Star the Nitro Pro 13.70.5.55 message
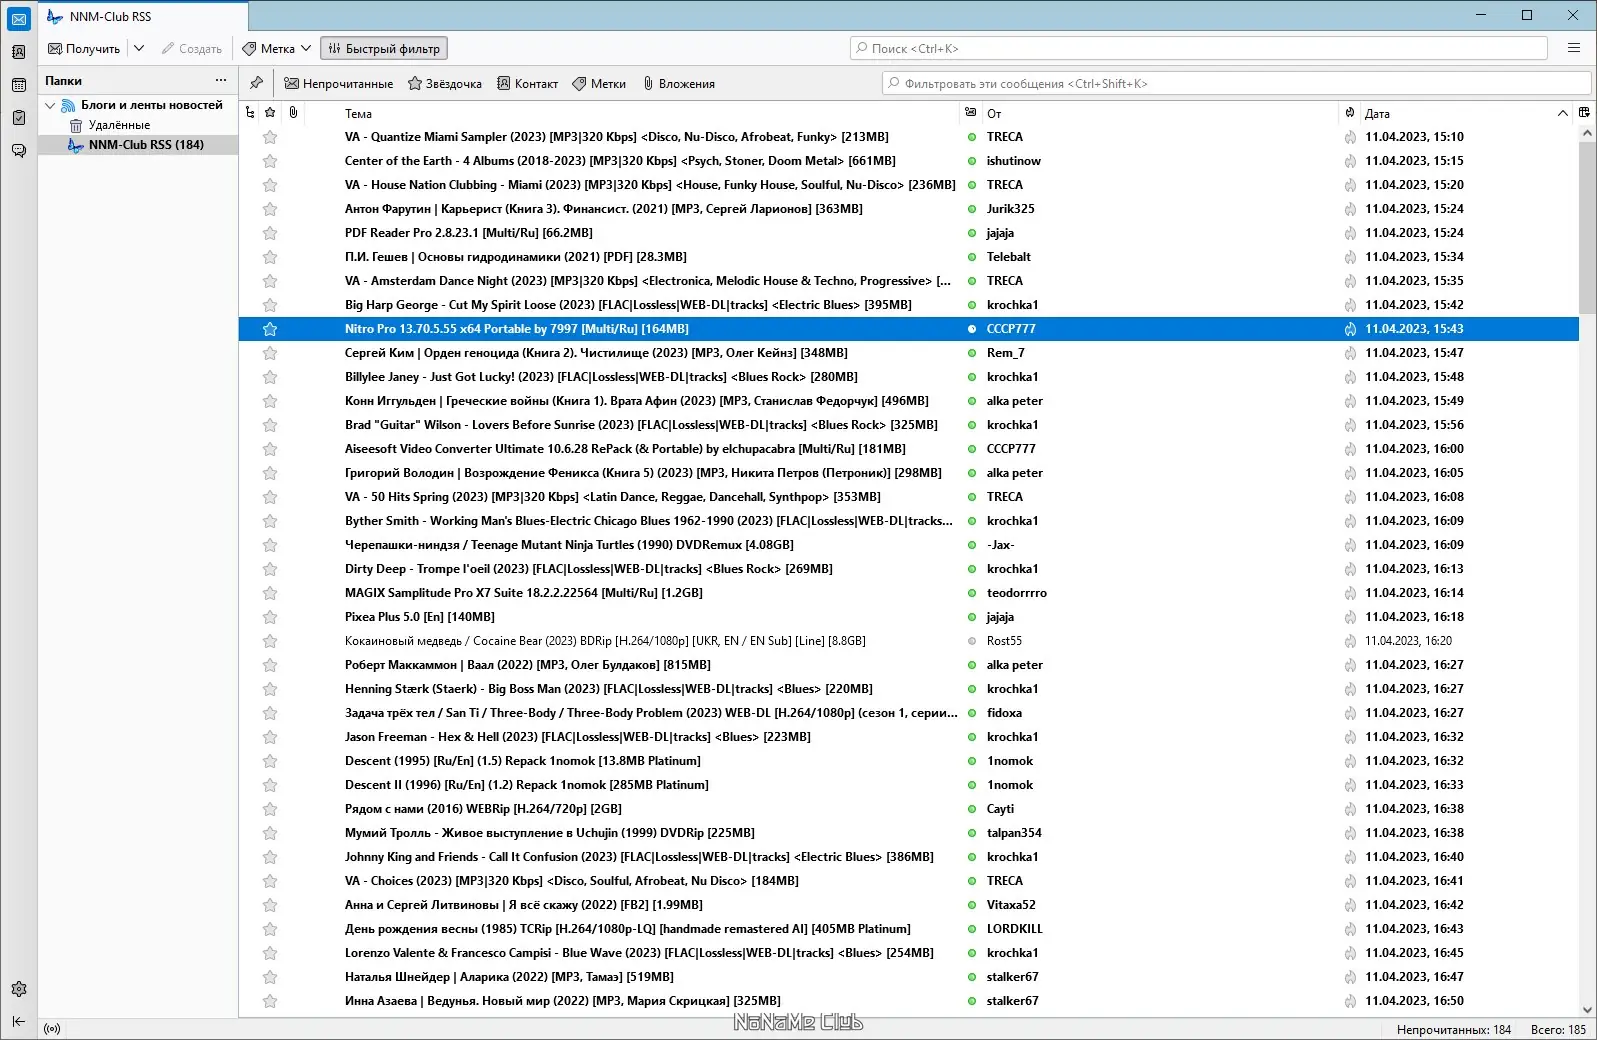The width and height of the screenshot is (1597, 1040). click(x=270, y=329)
